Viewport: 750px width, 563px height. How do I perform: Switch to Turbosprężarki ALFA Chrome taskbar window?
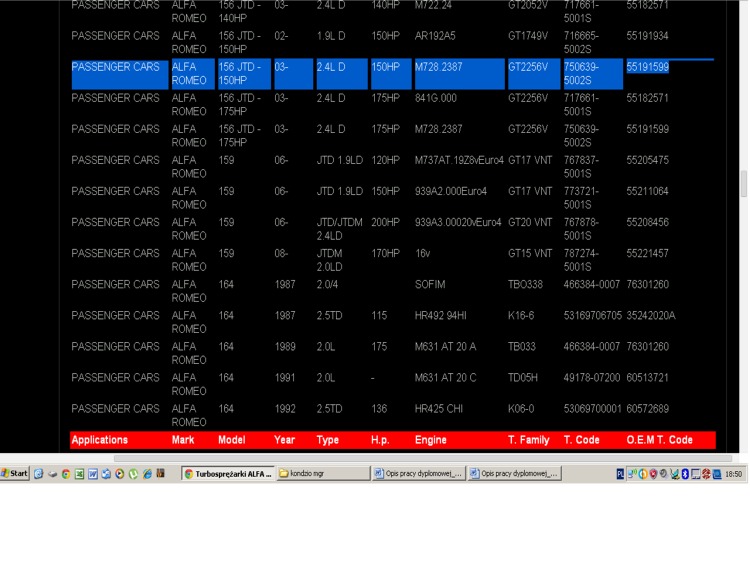(x=228, y=474)
